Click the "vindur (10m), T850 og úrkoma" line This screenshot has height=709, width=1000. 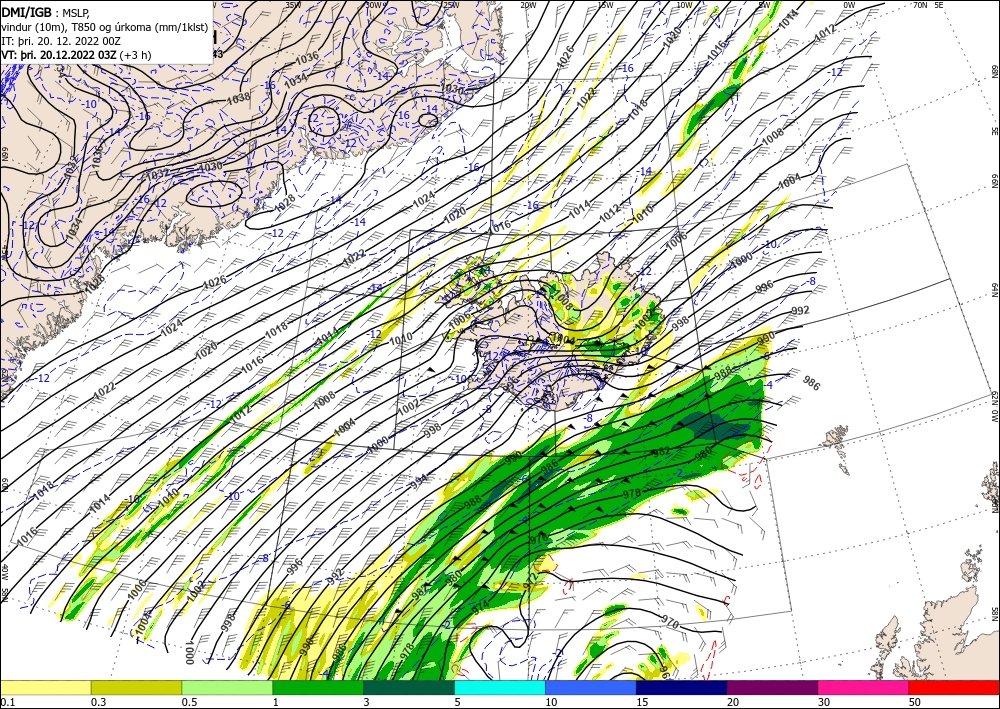coord(105,26)
